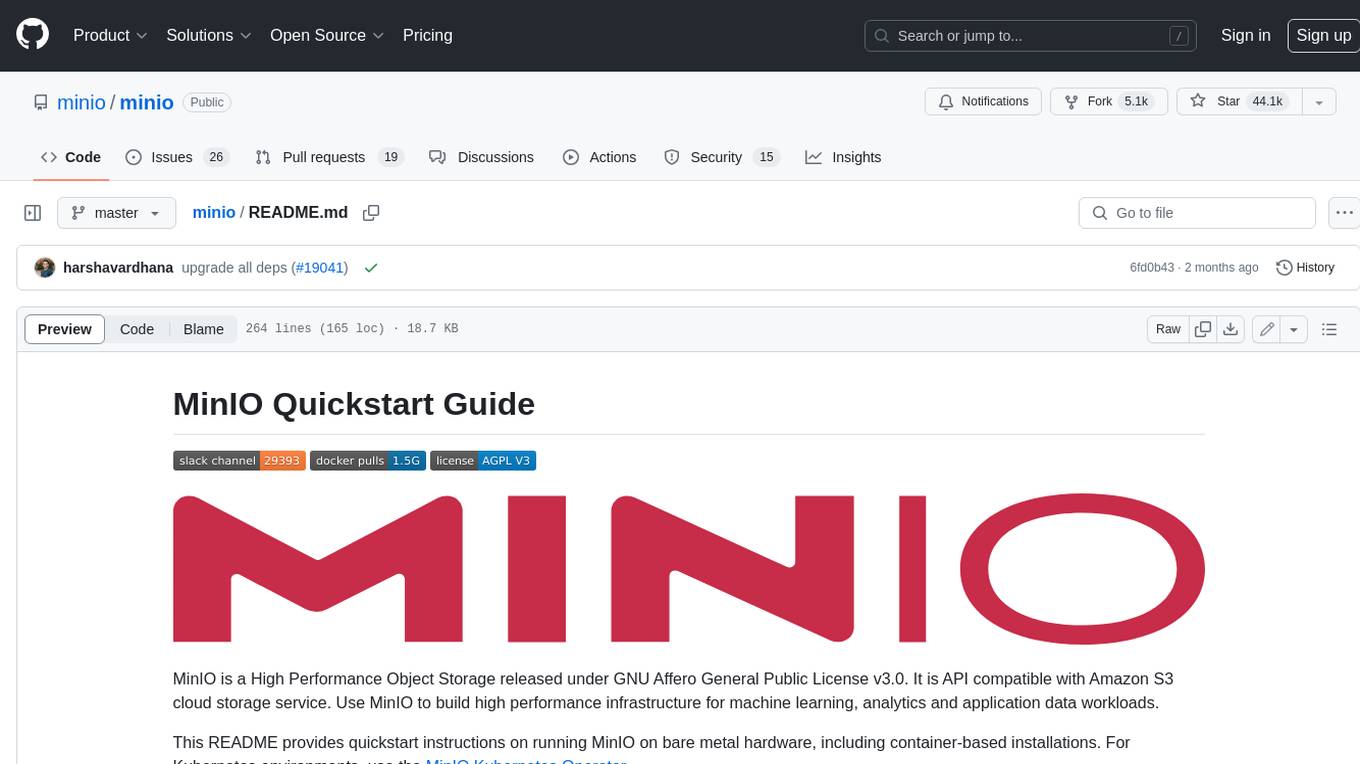Open the upgrade all deps commit message
Screen dimensions: 1360x764
pyautogui.click(x=234, y=268)
